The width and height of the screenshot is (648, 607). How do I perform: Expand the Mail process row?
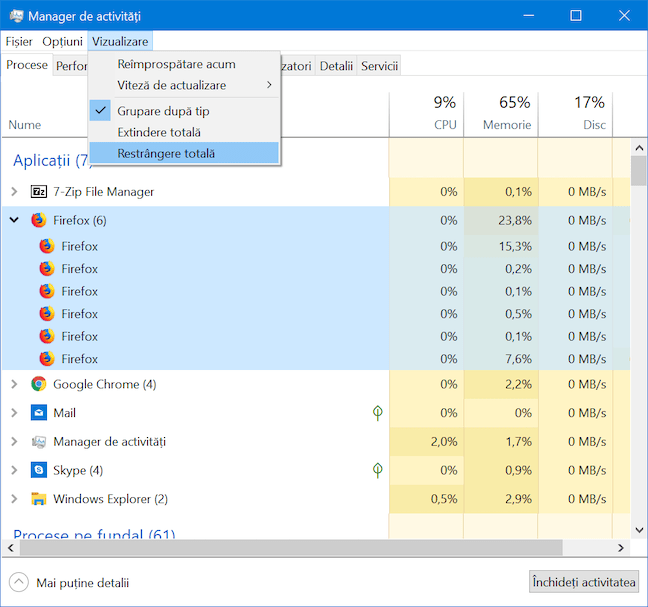point(14,413)
